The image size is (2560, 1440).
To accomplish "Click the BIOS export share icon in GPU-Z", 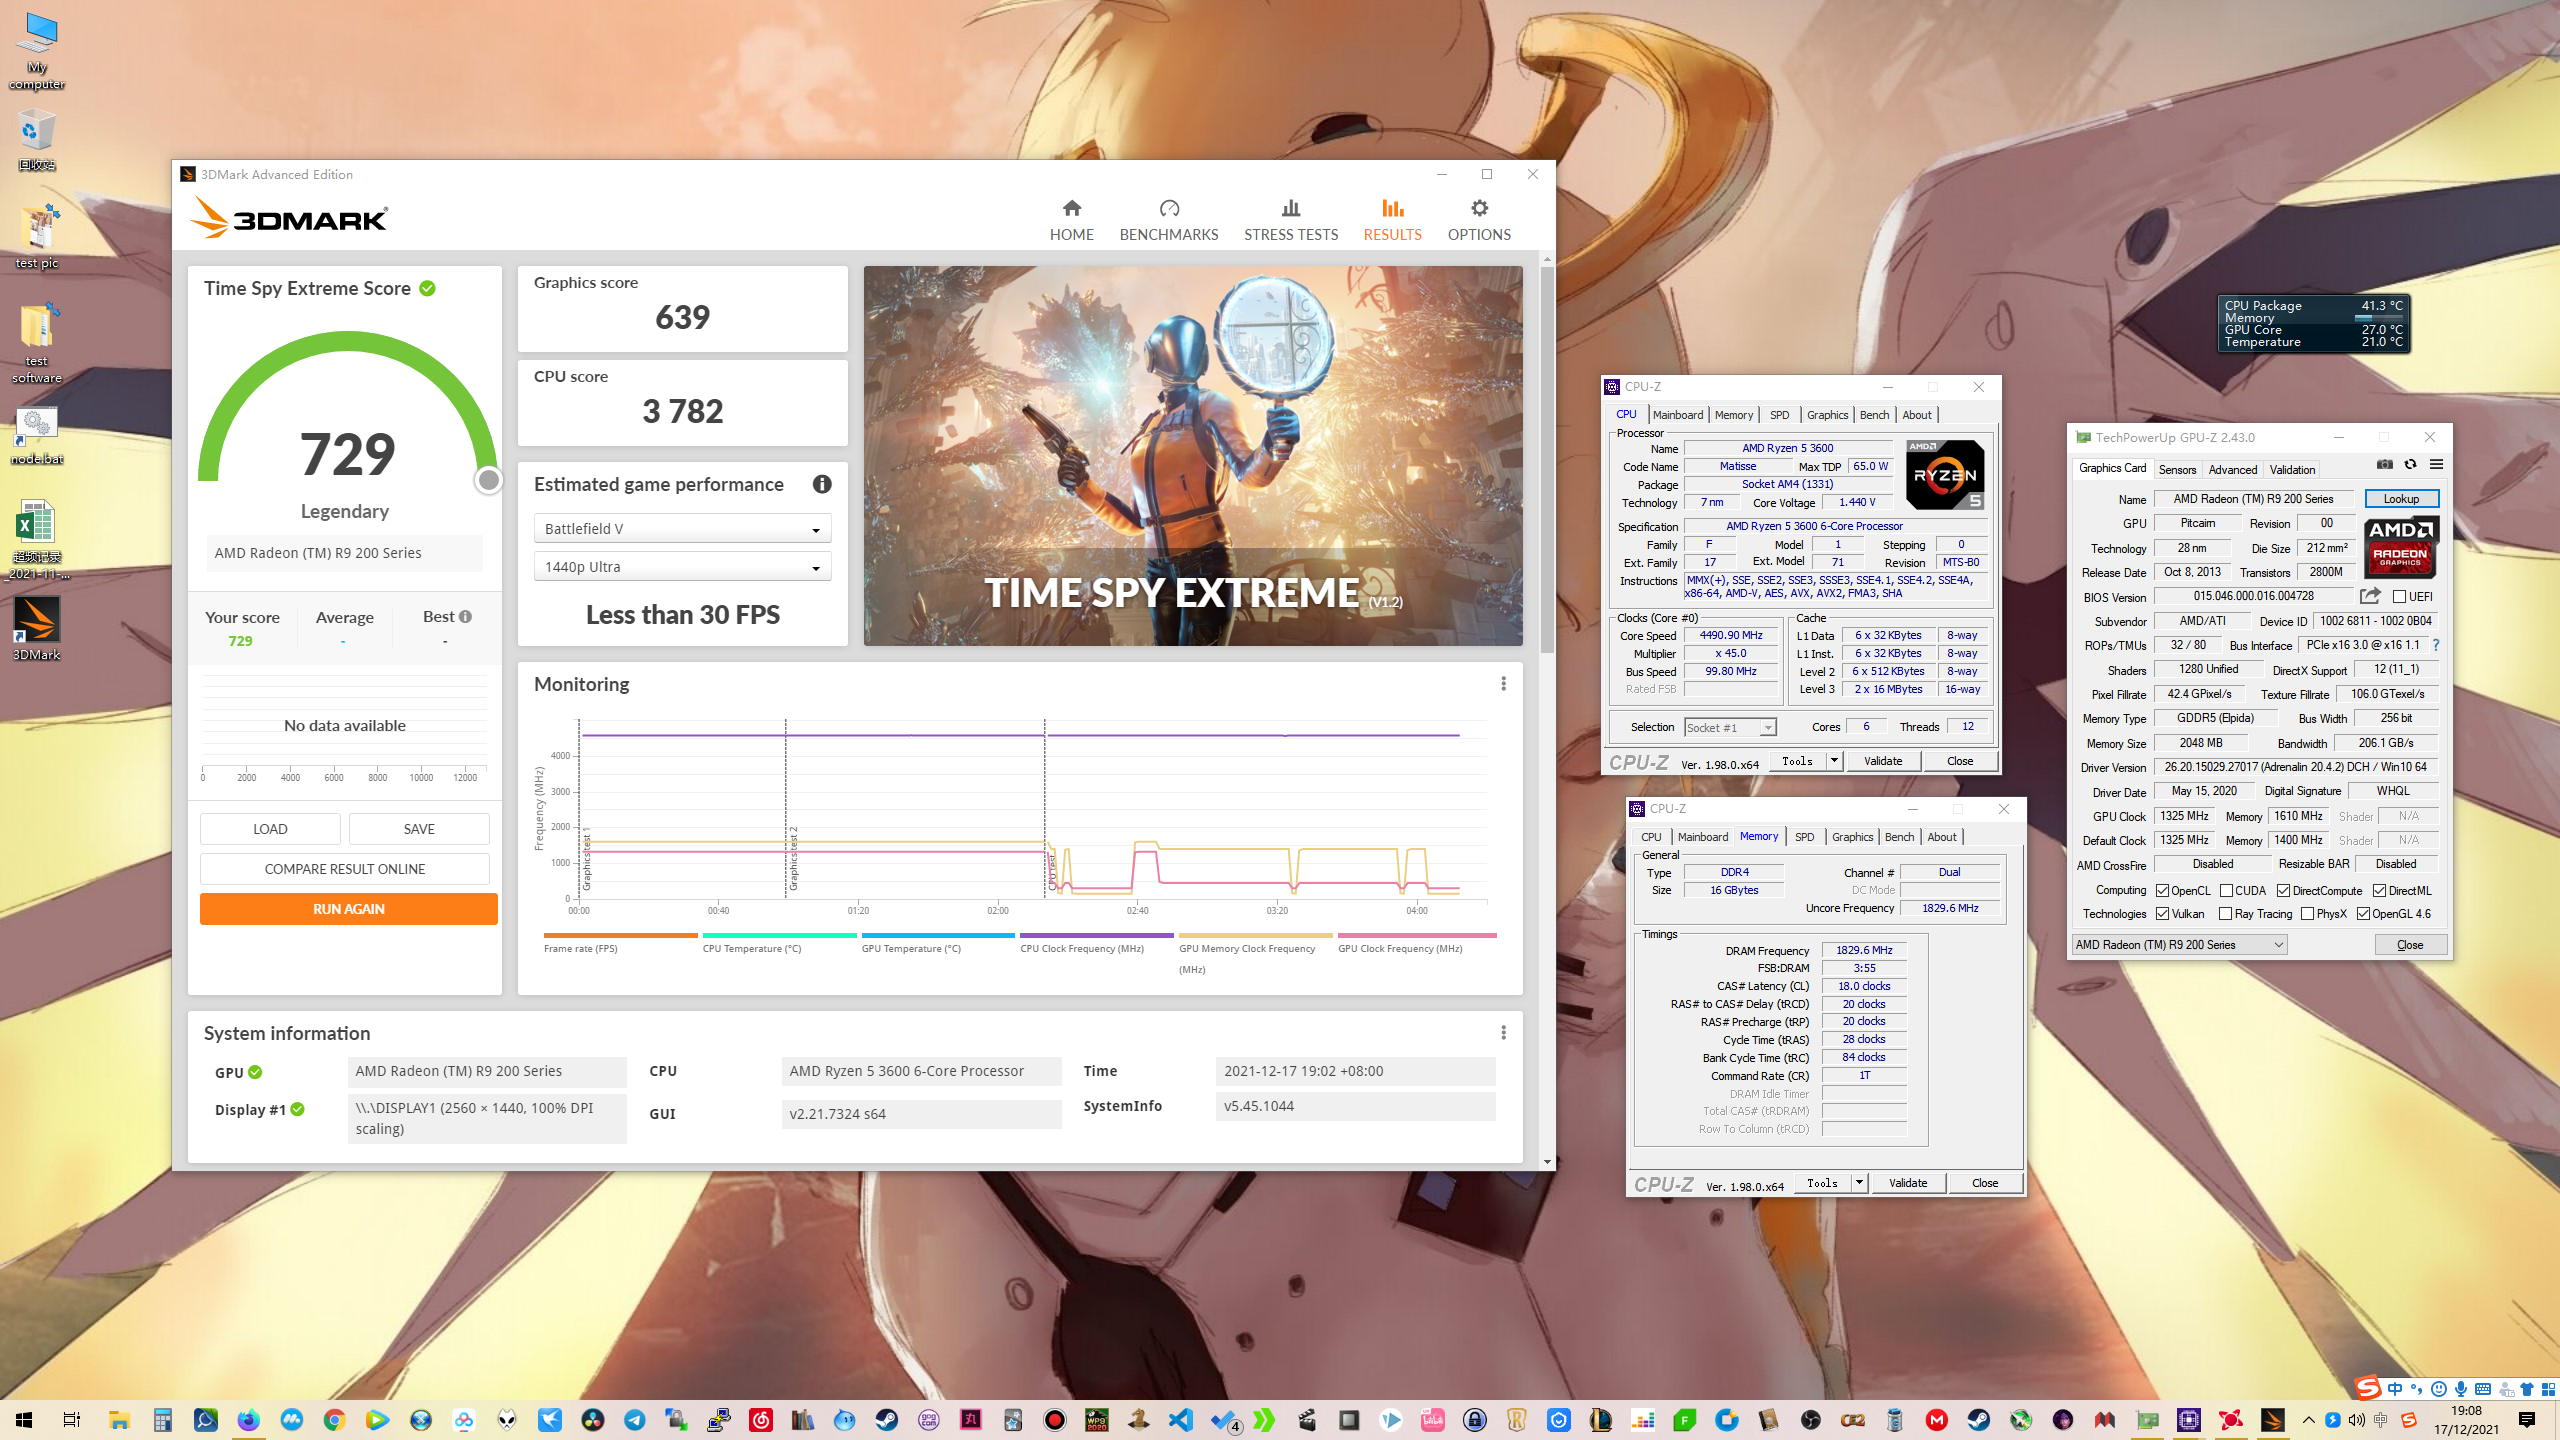I will (2369, 596).
